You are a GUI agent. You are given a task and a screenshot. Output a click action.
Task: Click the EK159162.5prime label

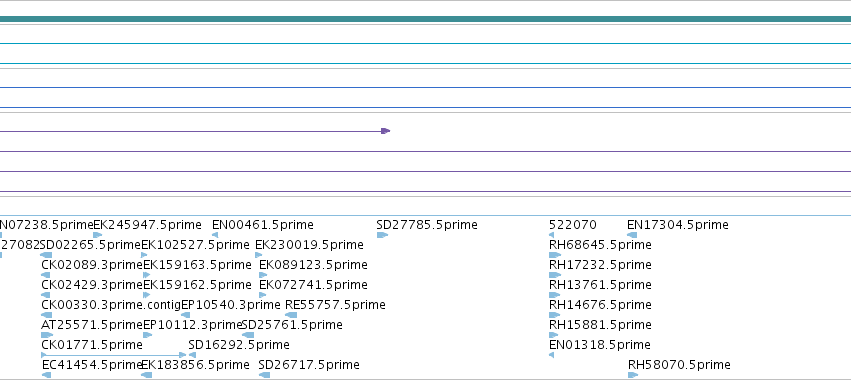[x=197, y=285]
